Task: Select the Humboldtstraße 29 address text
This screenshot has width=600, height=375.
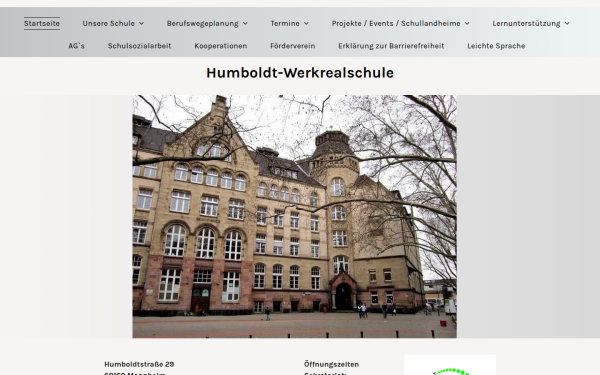Action: coord(139,364)
